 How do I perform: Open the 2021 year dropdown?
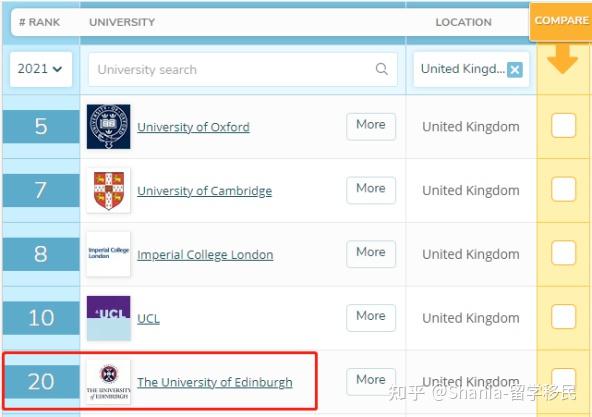[x=41, y=69]
